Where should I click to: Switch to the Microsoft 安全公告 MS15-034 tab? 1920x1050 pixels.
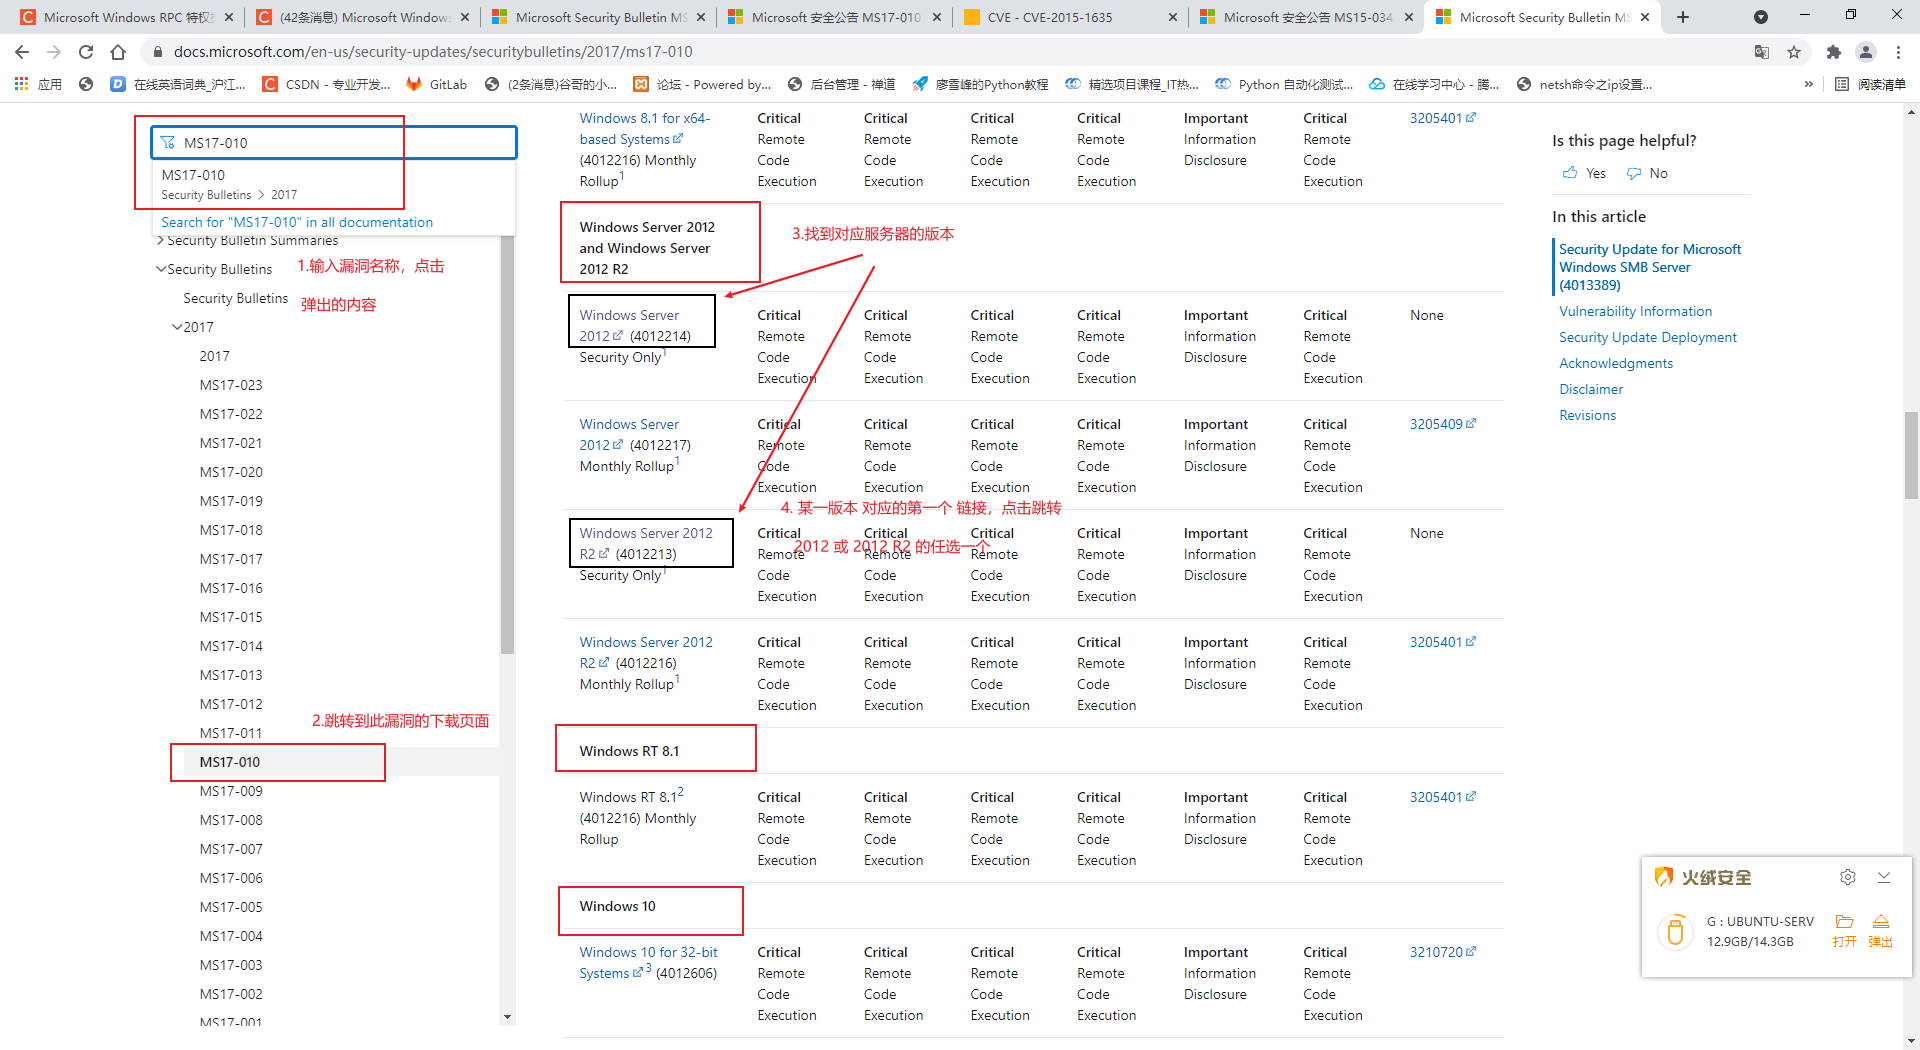(x=1305, y=17)
